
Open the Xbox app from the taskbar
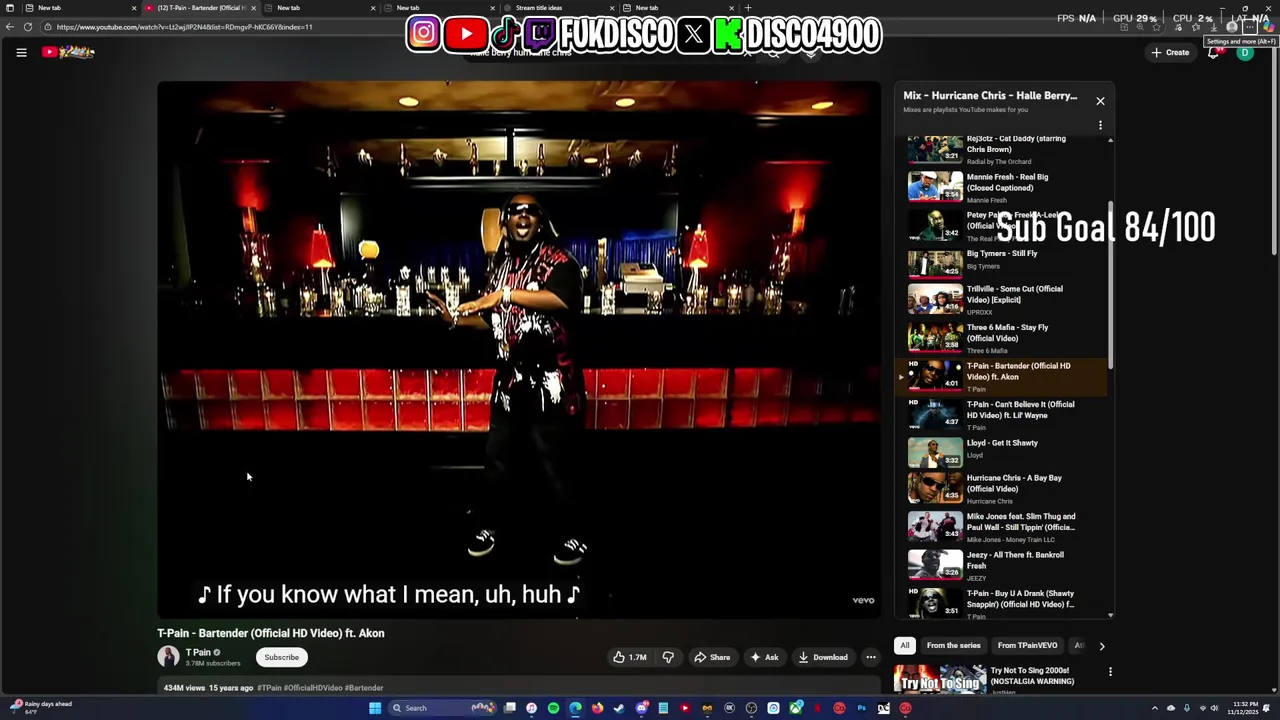(x=795, y=708)
